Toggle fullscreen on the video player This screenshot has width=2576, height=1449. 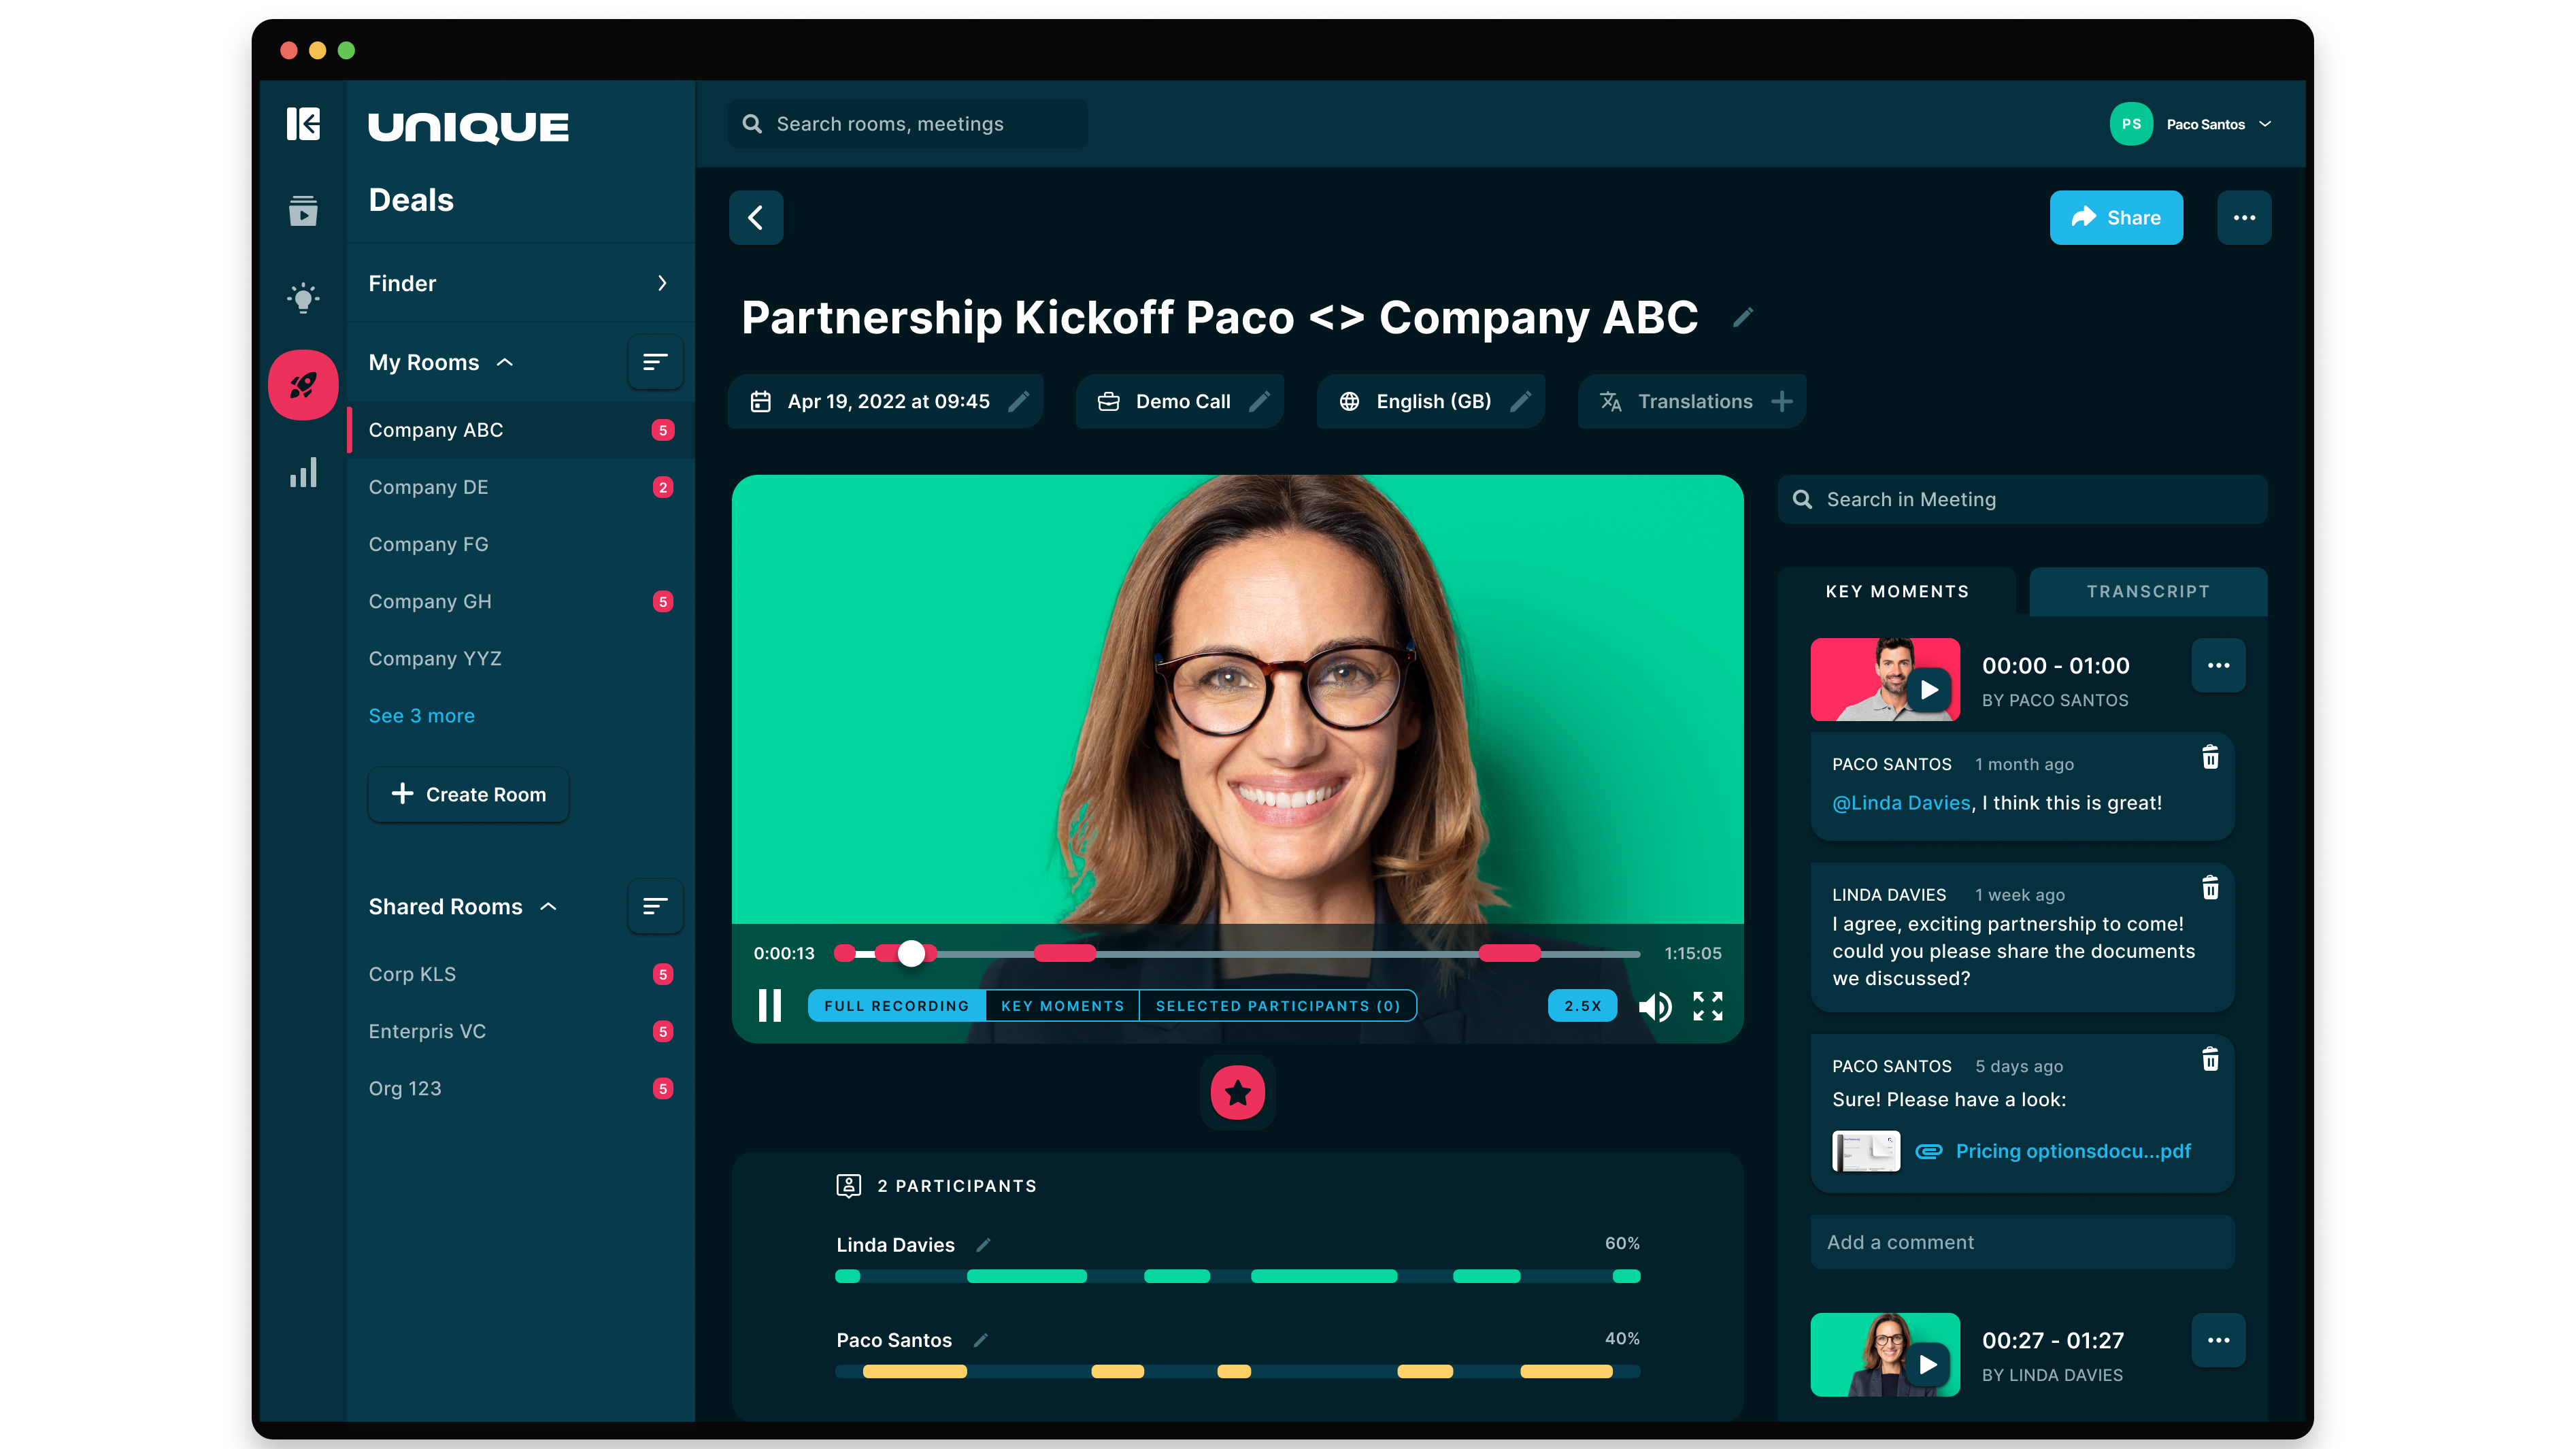(x=1707, y=1006)
